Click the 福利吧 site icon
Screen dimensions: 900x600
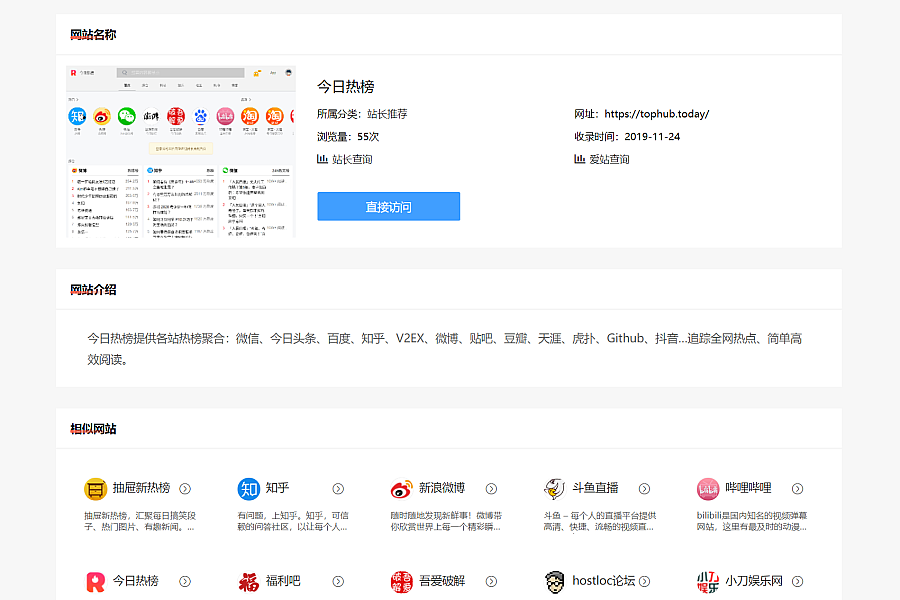pyautogui.click(x=249, y=582)
